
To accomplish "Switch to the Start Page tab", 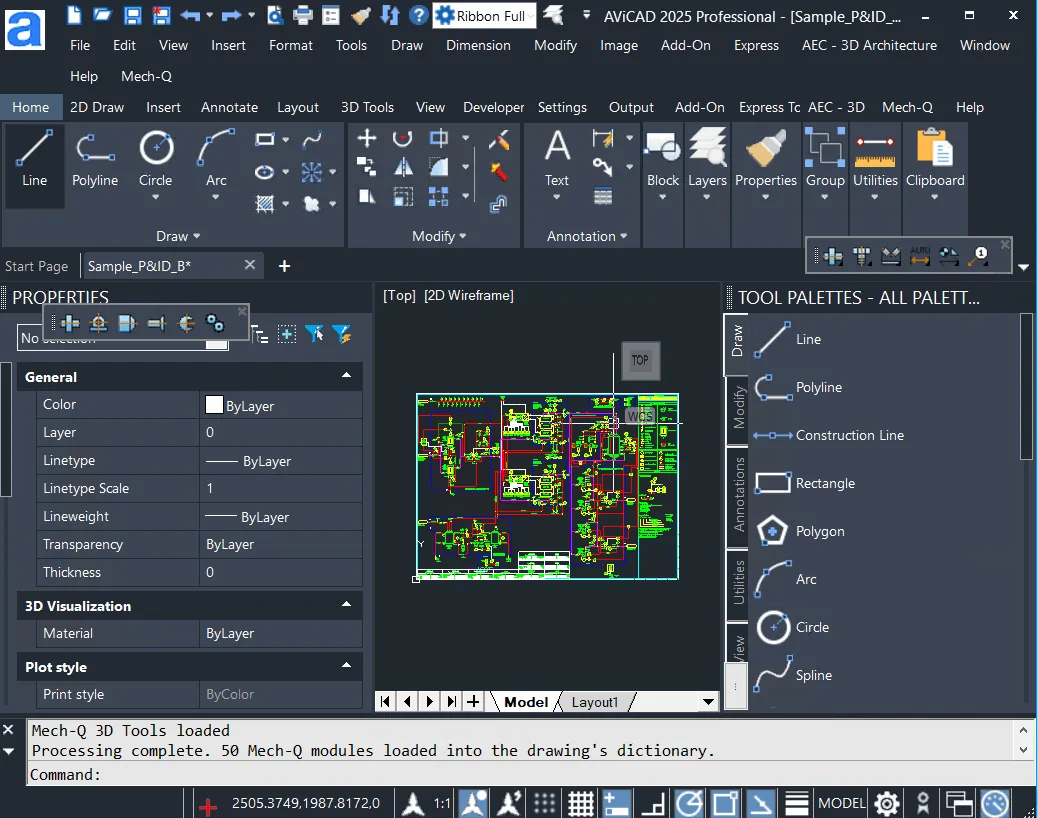I will (36, 266).
